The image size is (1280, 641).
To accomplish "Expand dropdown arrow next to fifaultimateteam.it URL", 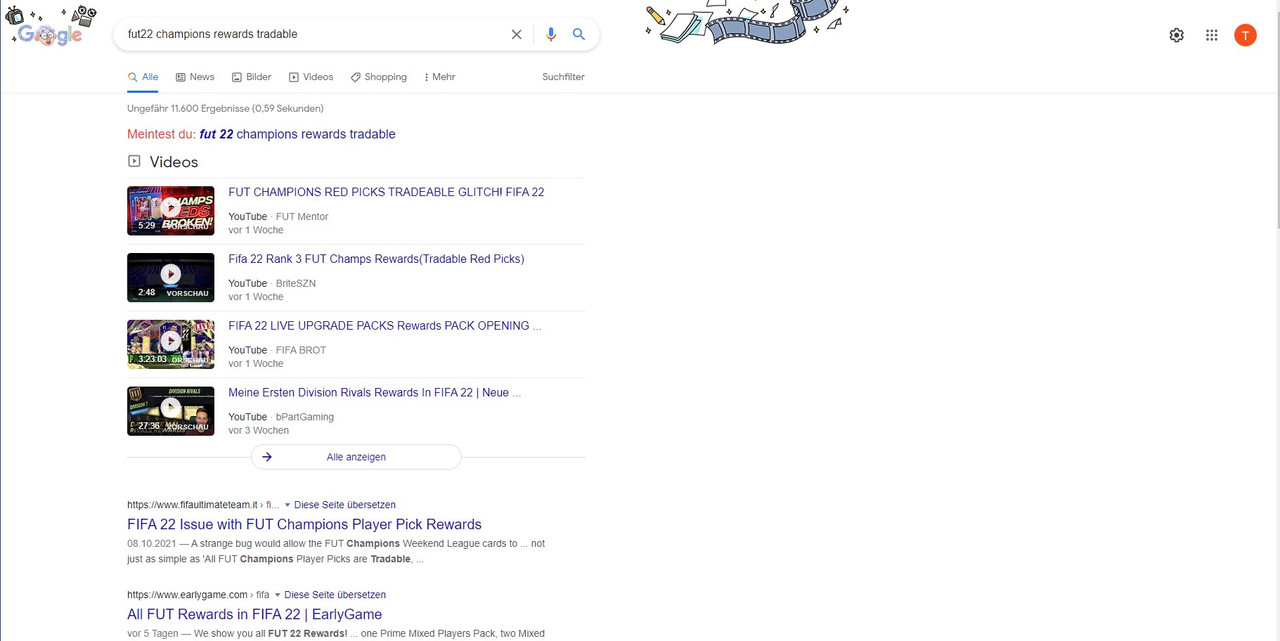I will pyautogui.click(x=287, y=505).
